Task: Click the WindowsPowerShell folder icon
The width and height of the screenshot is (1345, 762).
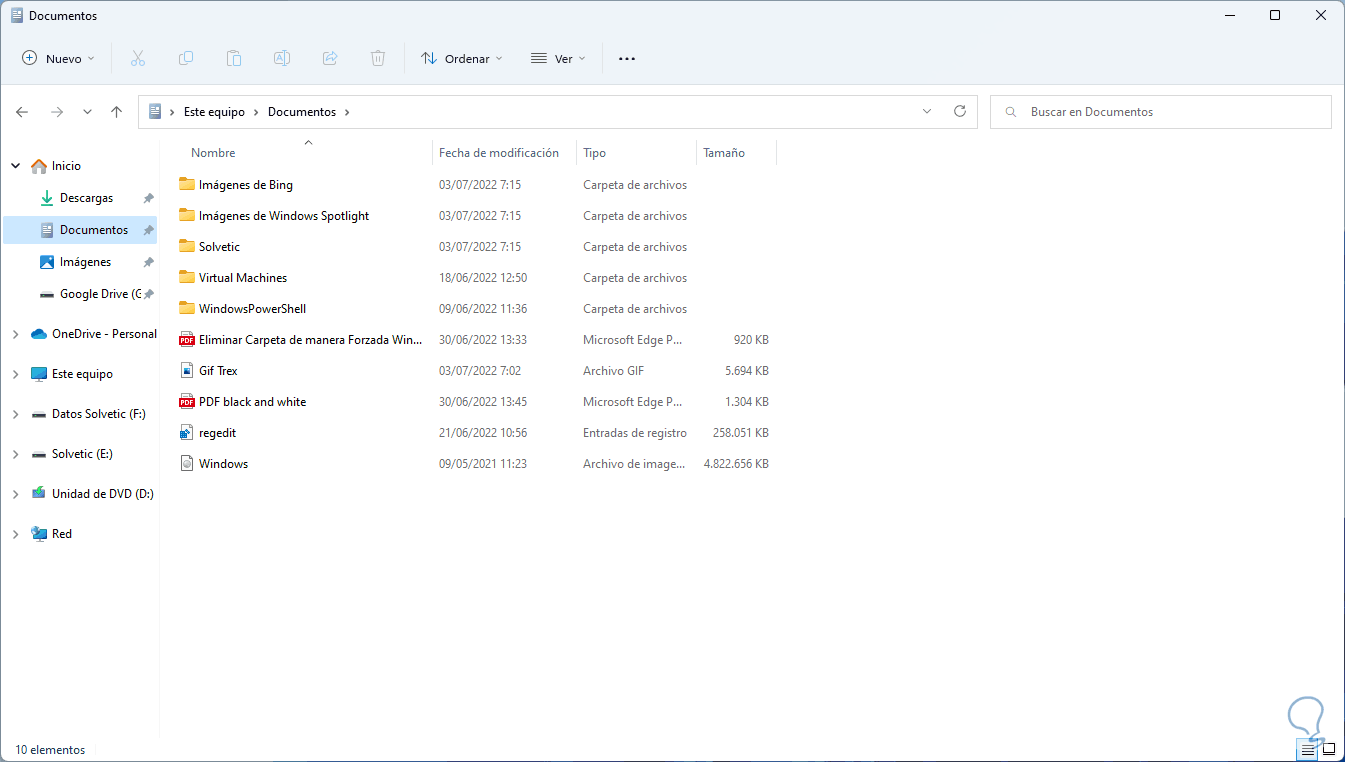Action: click(186, 309)
